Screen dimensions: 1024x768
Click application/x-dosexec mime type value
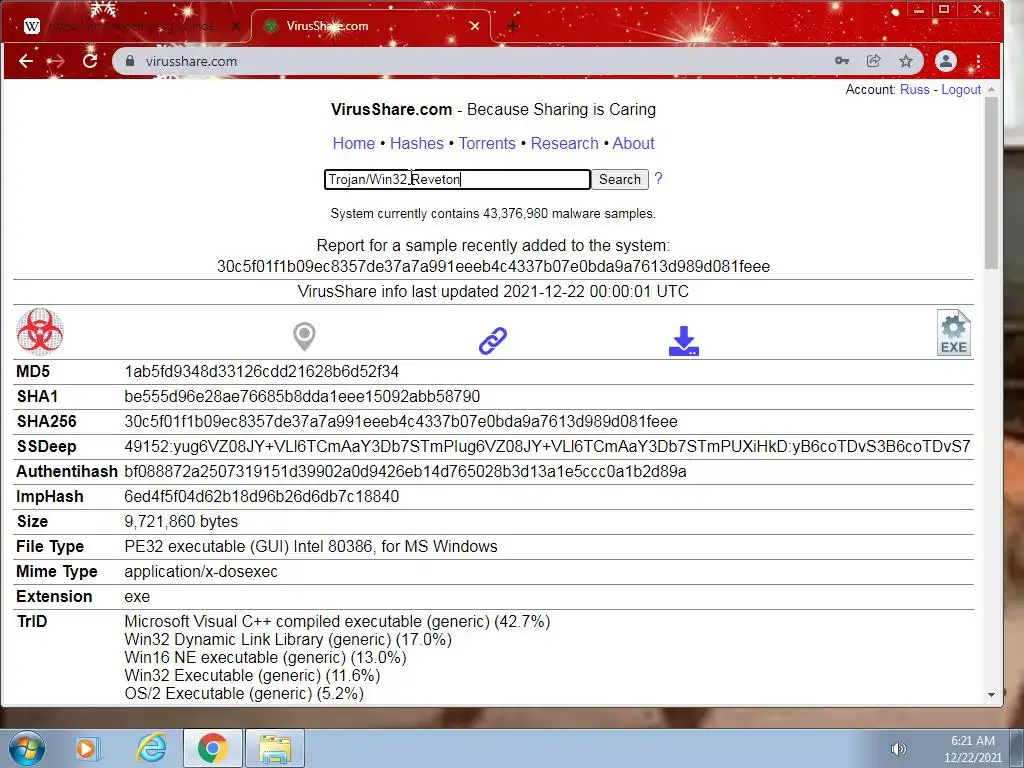pyautogui.click(x=200, y=571)
